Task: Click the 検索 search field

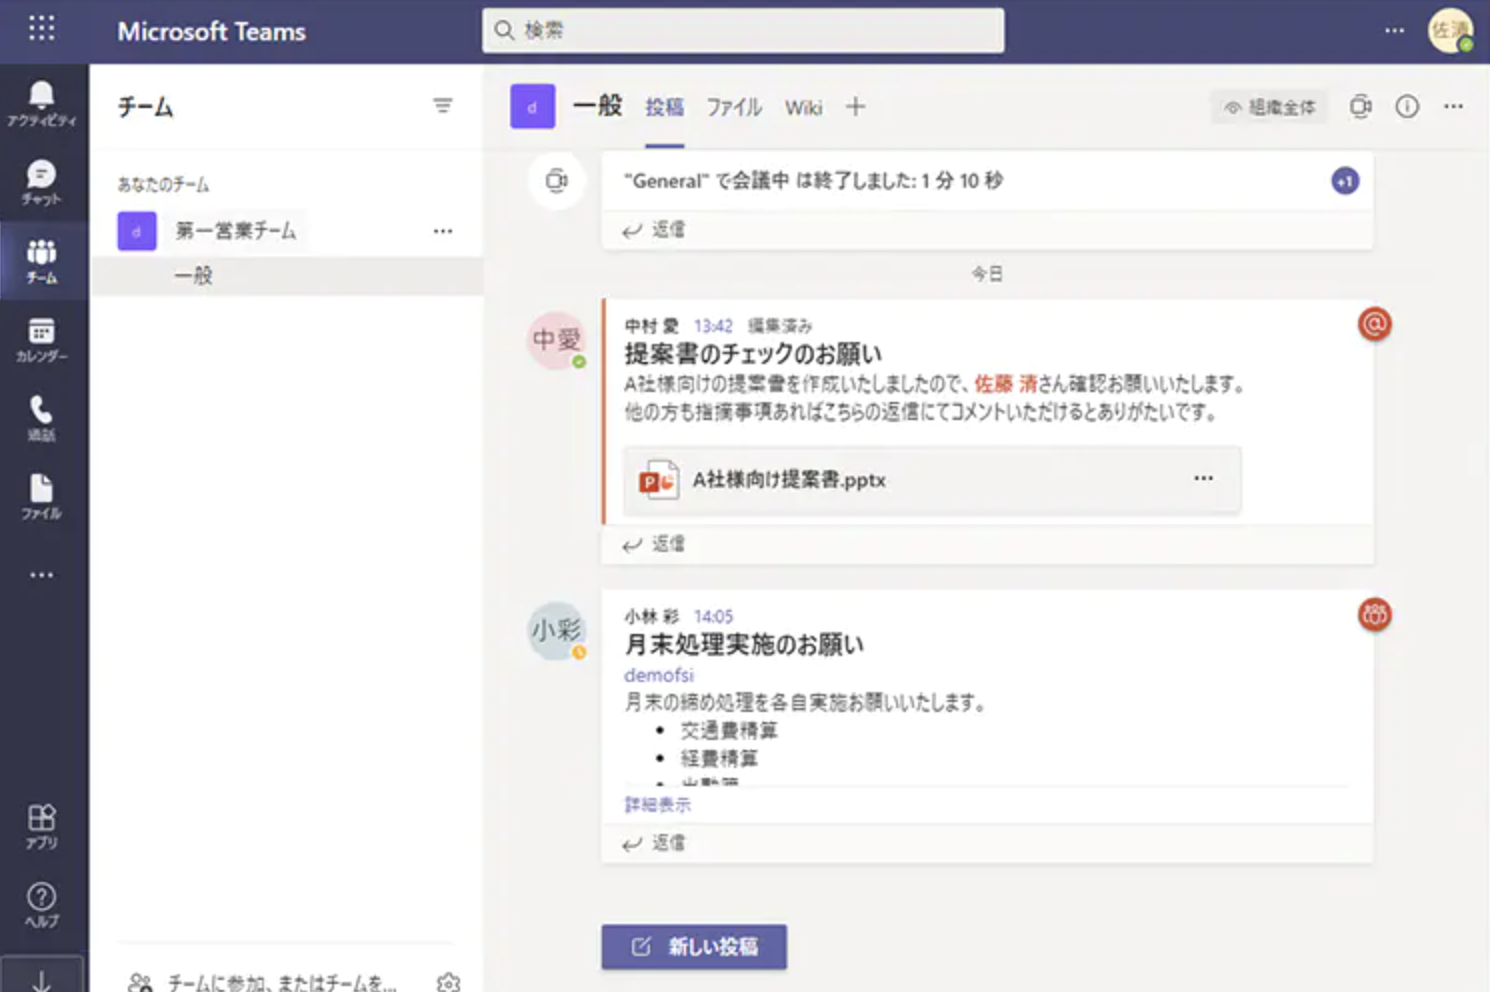Action: (743, 30)
